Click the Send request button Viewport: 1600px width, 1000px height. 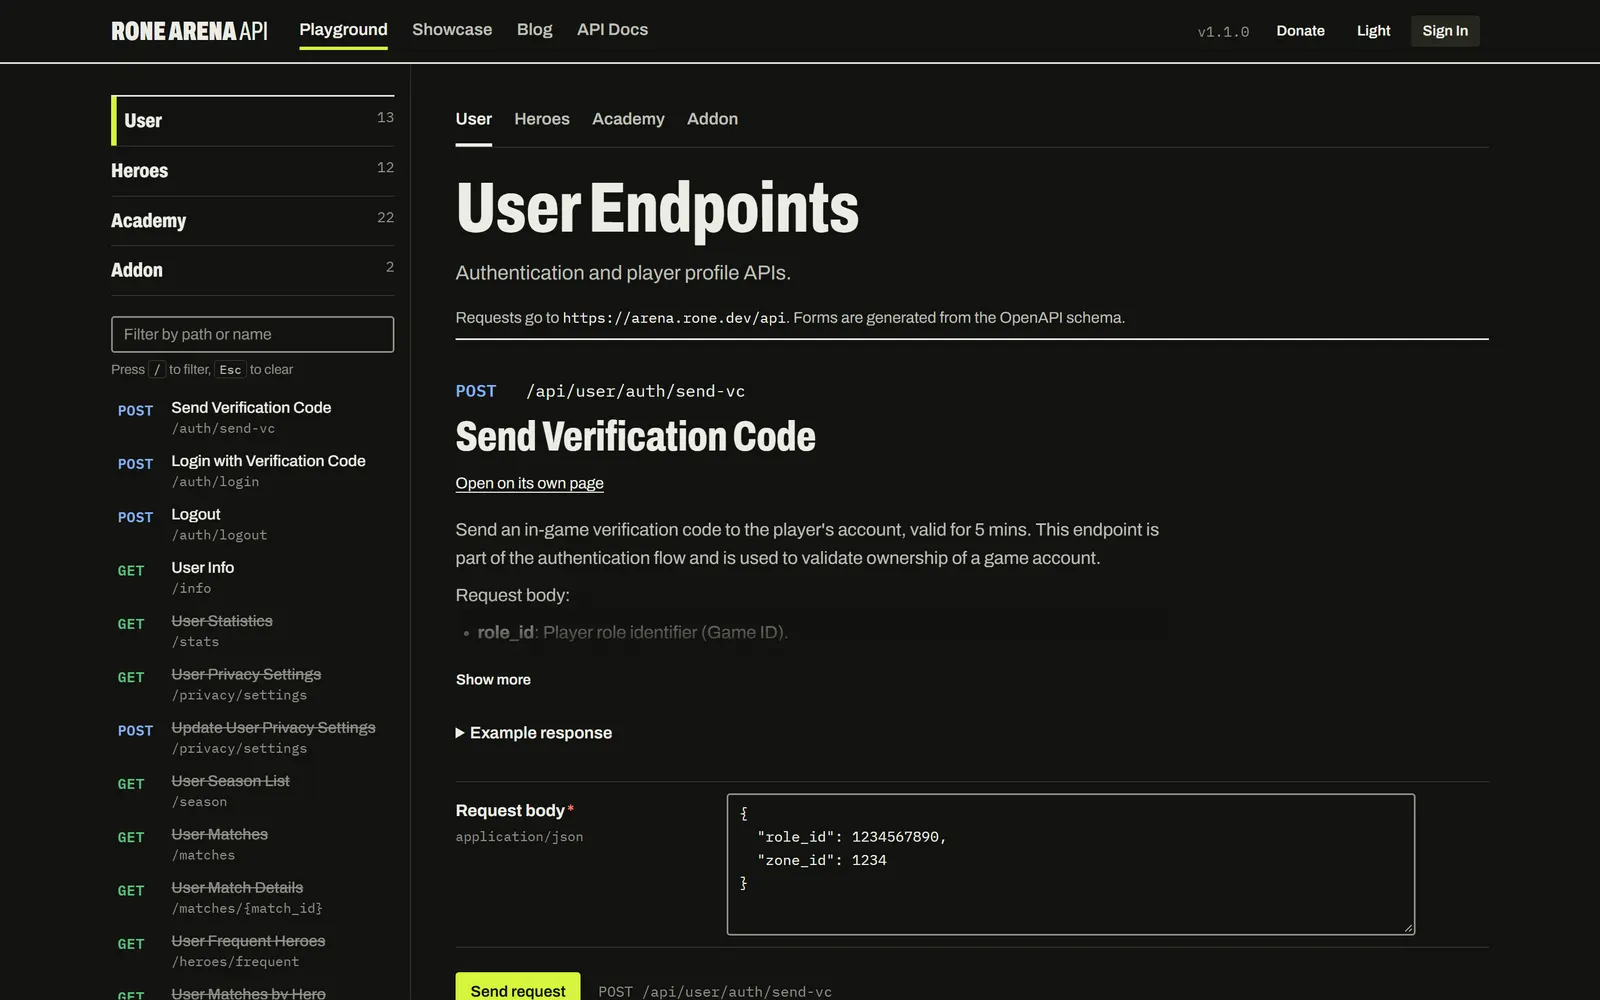tap(518, 989)
